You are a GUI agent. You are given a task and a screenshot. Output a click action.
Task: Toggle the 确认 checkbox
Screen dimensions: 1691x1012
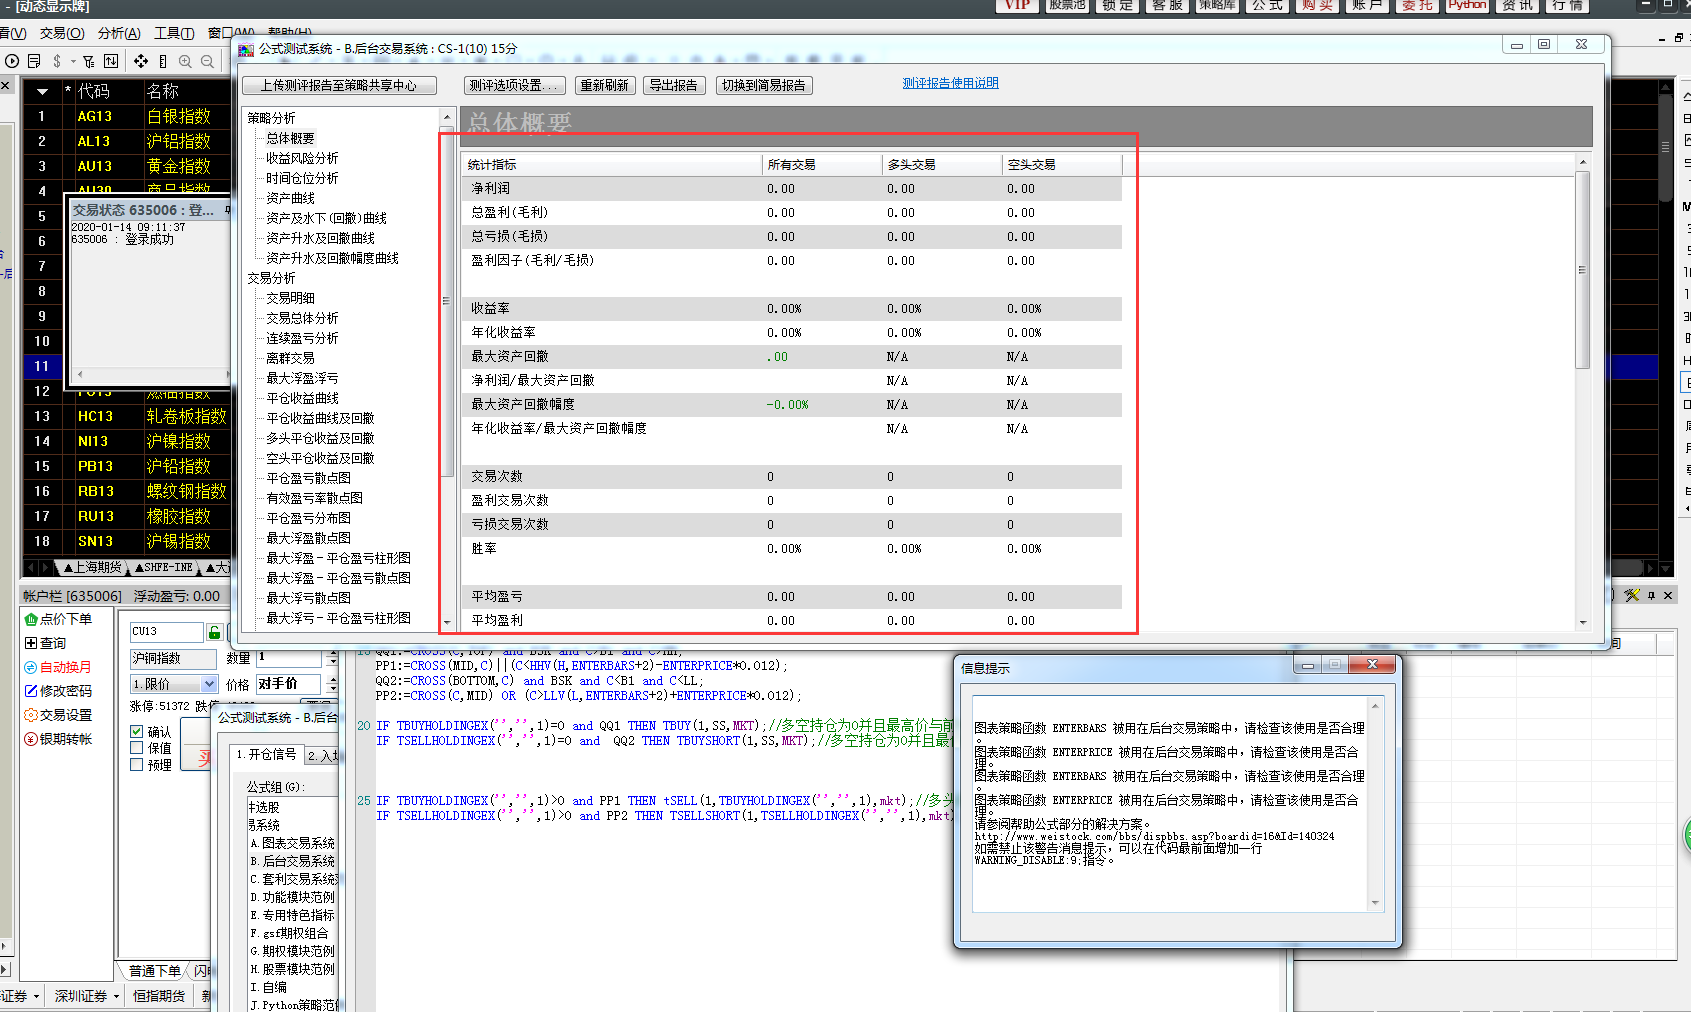click(x=137, y=731)
